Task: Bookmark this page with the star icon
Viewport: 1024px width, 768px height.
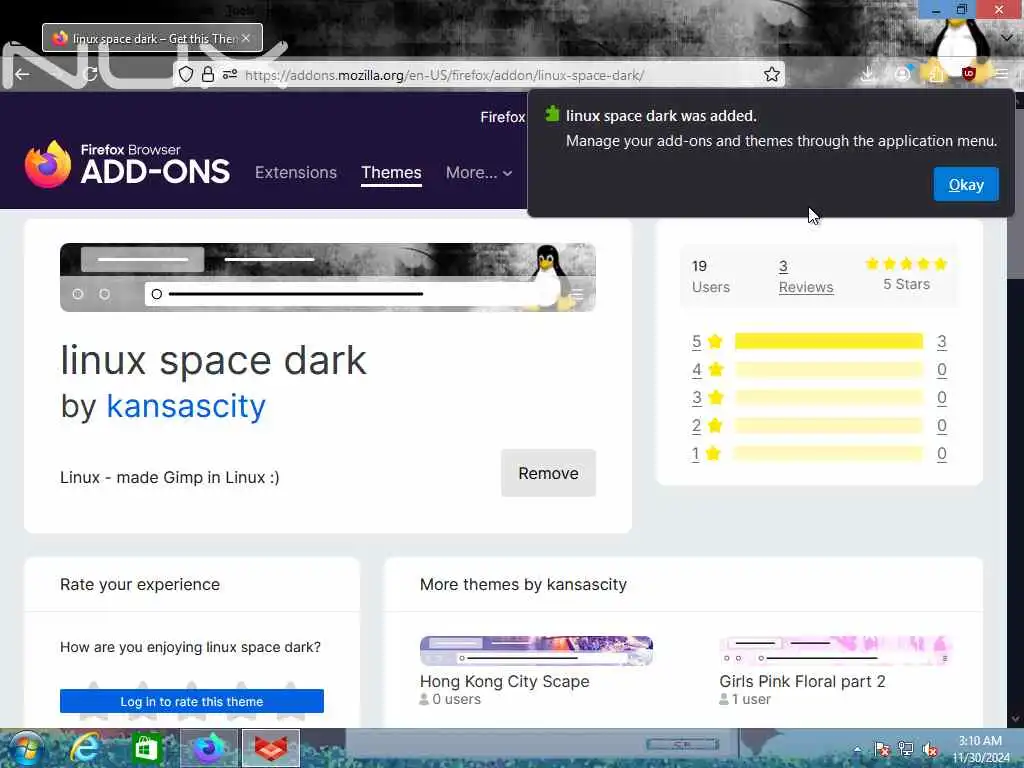Action: [x=771, y=74]
